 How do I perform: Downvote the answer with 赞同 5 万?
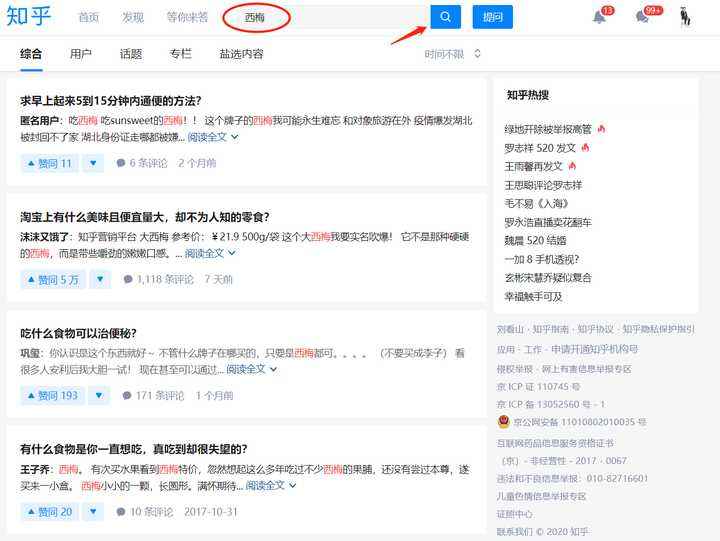[100, 279]
